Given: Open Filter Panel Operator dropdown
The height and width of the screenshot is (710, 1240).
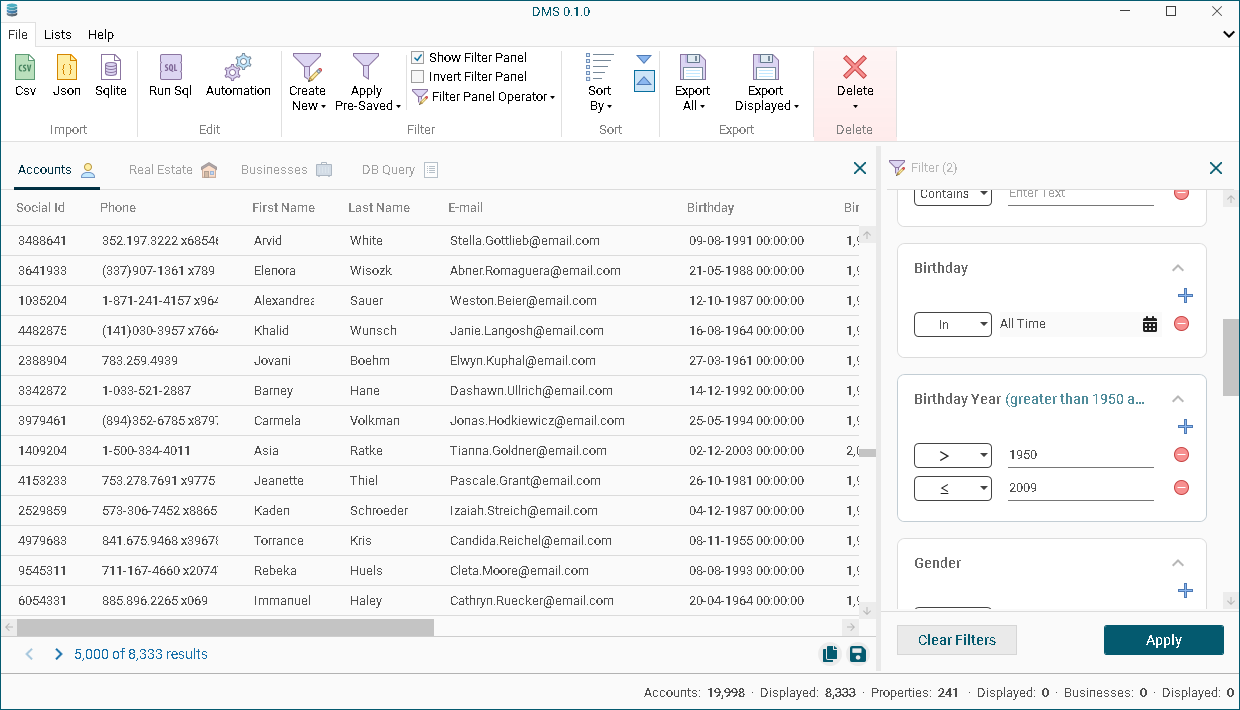Looking at the screenshot, I should click(x=483, y=97).
